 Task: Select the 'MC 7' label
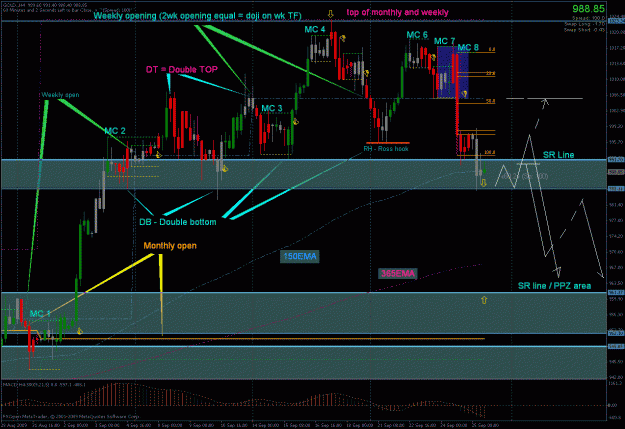444,41
